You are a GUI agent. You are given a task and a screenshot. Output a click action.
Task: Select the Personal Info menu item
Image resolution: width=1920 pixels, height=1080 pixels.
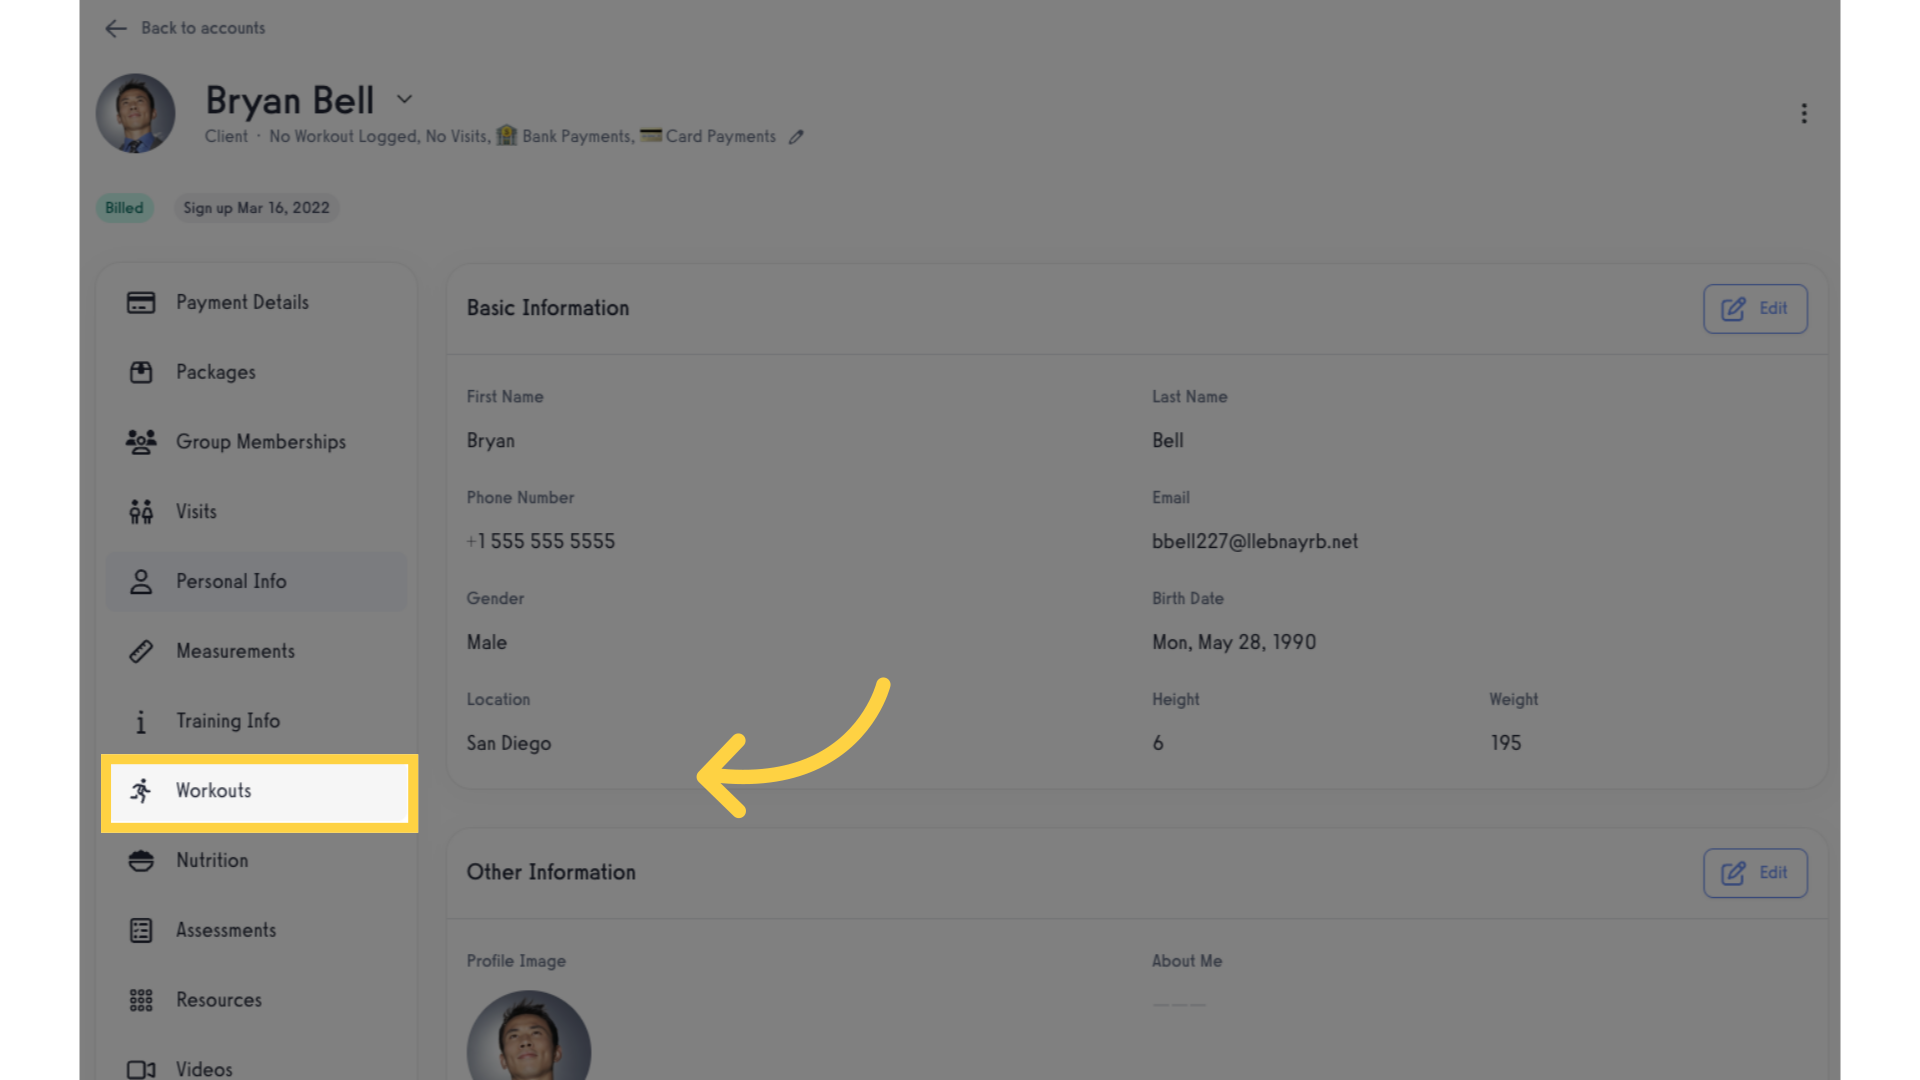[257, 582]
